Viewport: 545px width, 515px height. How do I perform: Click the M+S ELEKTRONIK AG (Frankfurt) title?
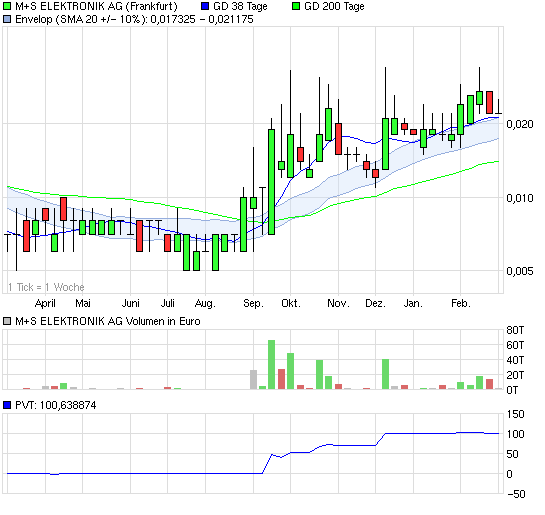point(96,6)
